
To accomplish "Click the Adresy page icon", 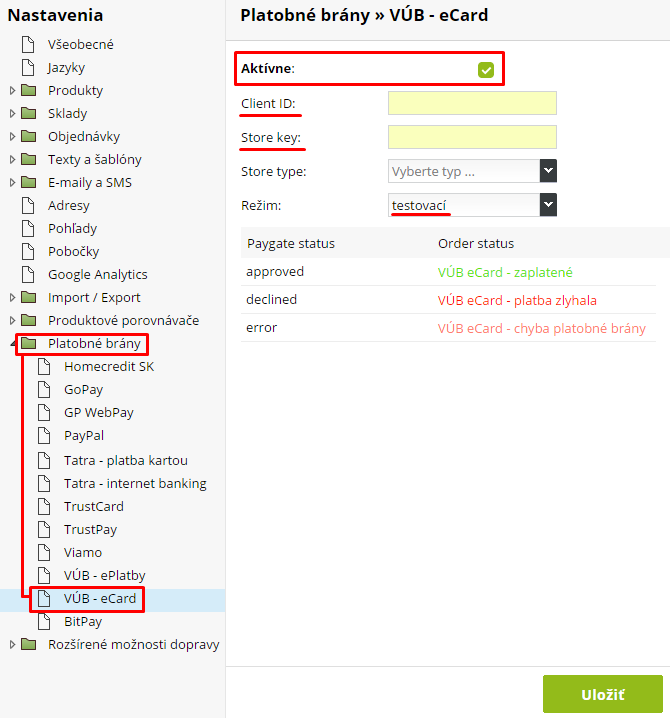I will (x=28, y=205).
